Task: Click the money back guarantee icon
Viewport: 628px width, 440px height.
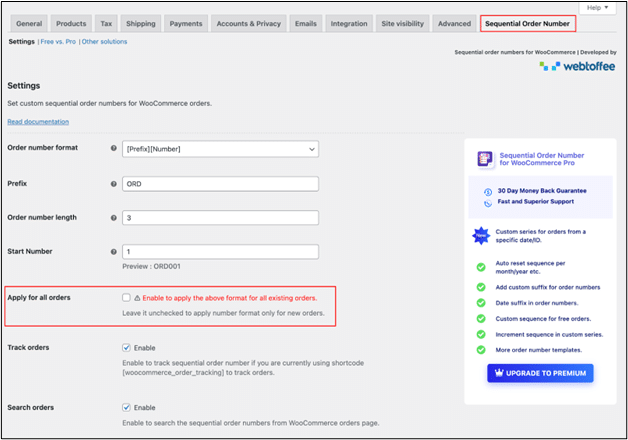Action: tap(488, 192)
